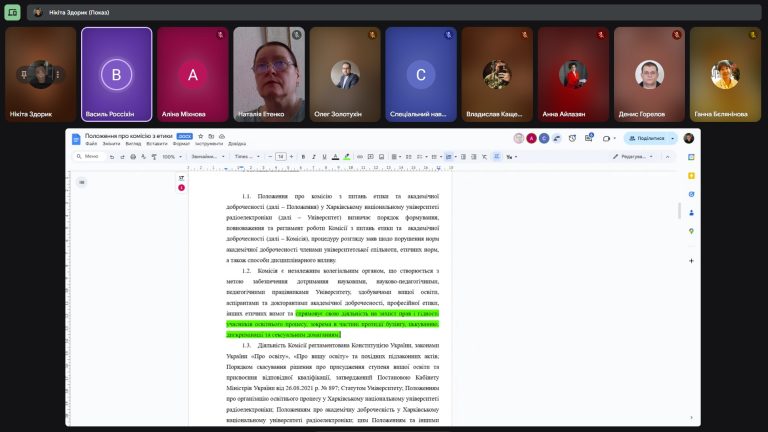Toggle underline formatting

pyautogui.click(x=324, y=156)
